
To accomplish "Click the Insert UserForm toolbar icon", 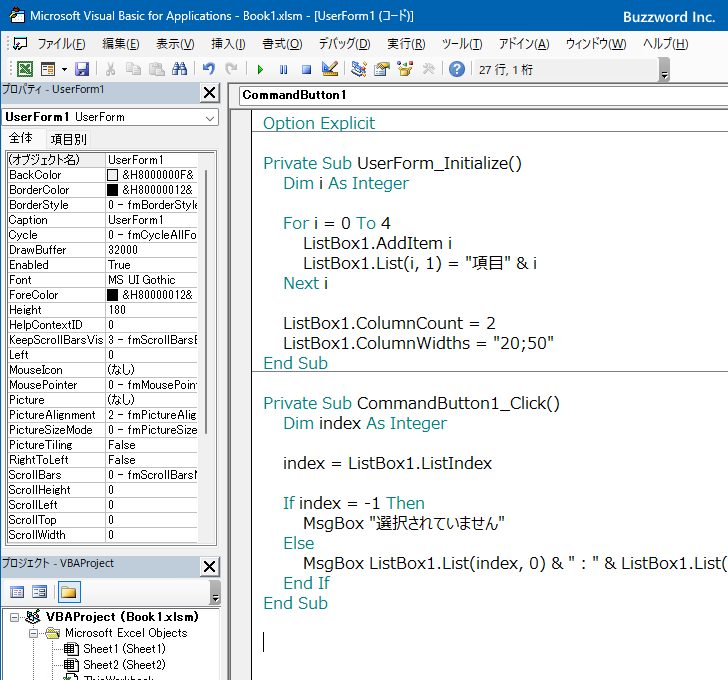I will [x=48, y=69].
